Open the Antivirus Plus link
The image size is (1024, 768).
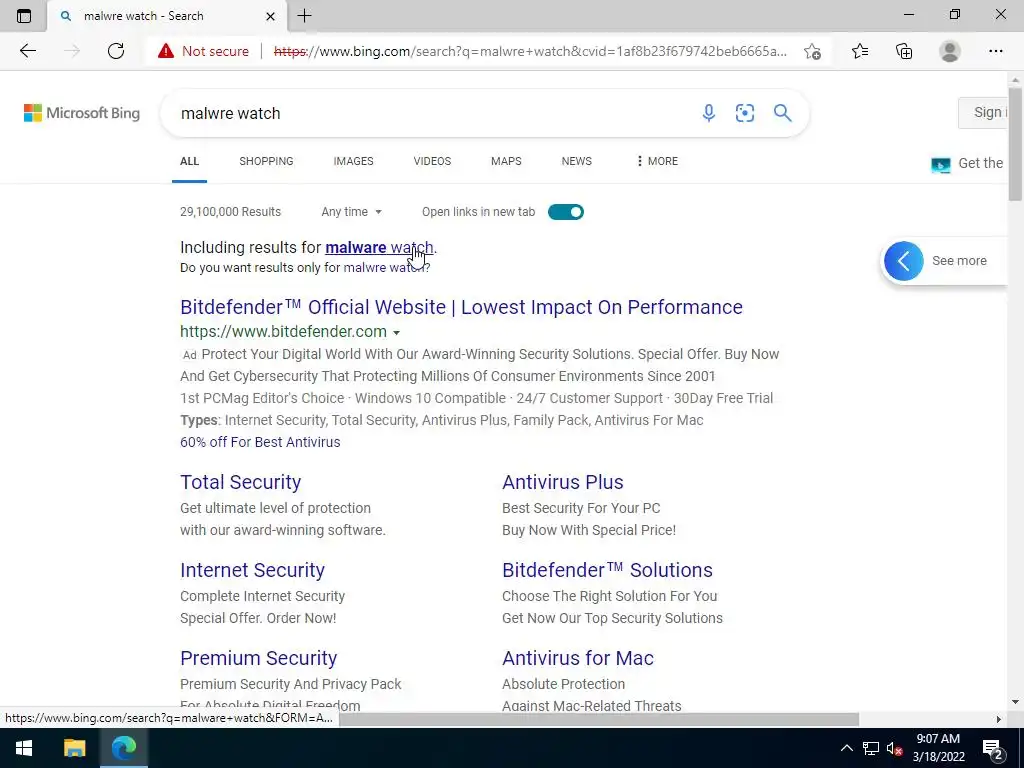tap(562, 482)
